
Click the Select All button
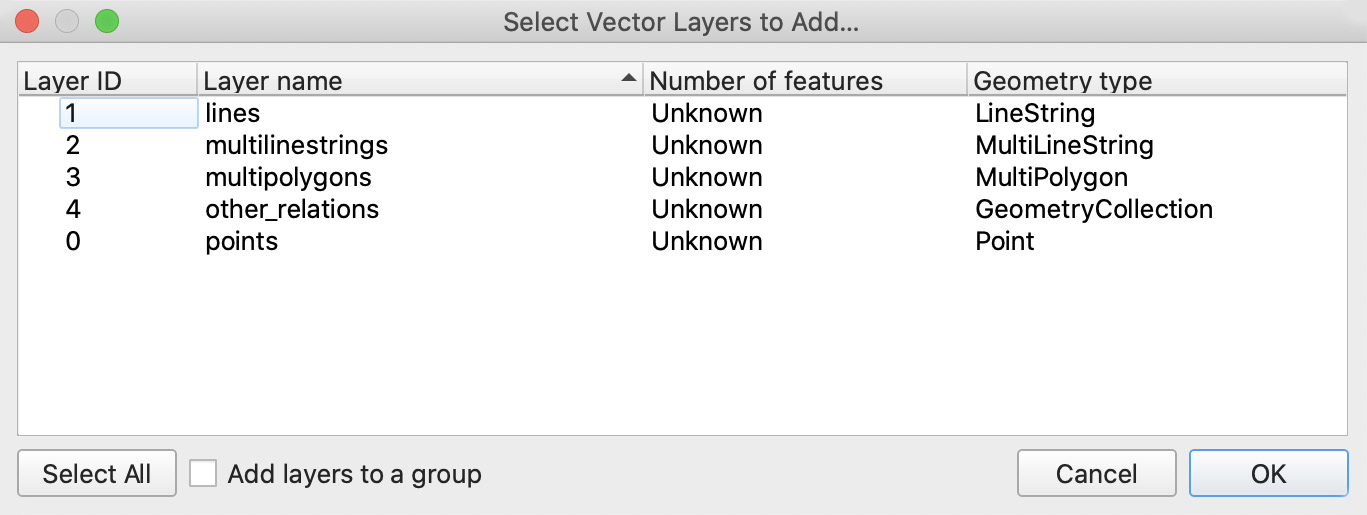pos(97,474)
